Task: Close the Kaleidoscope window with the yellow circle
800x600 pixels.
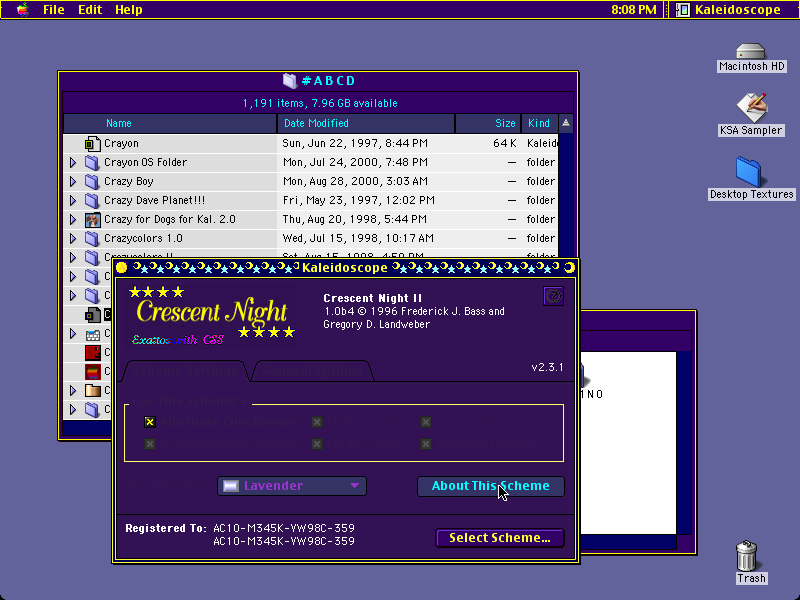Action: (x=121, y=268)
